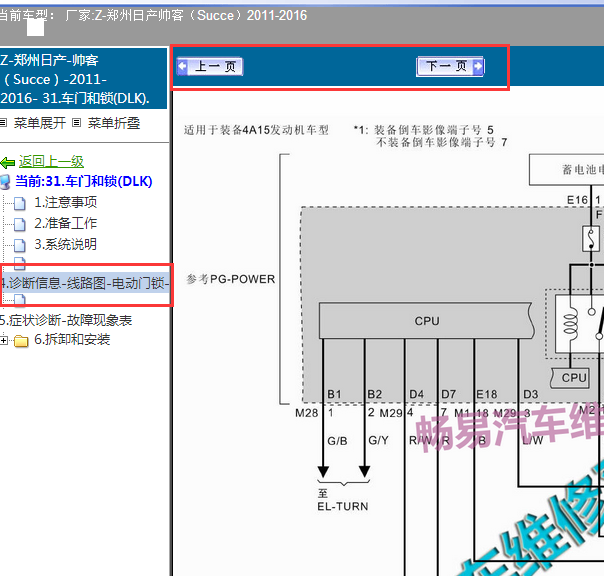Click terminal label E18 in diagram
Screen dimensions: 604x576
(487, 394)
